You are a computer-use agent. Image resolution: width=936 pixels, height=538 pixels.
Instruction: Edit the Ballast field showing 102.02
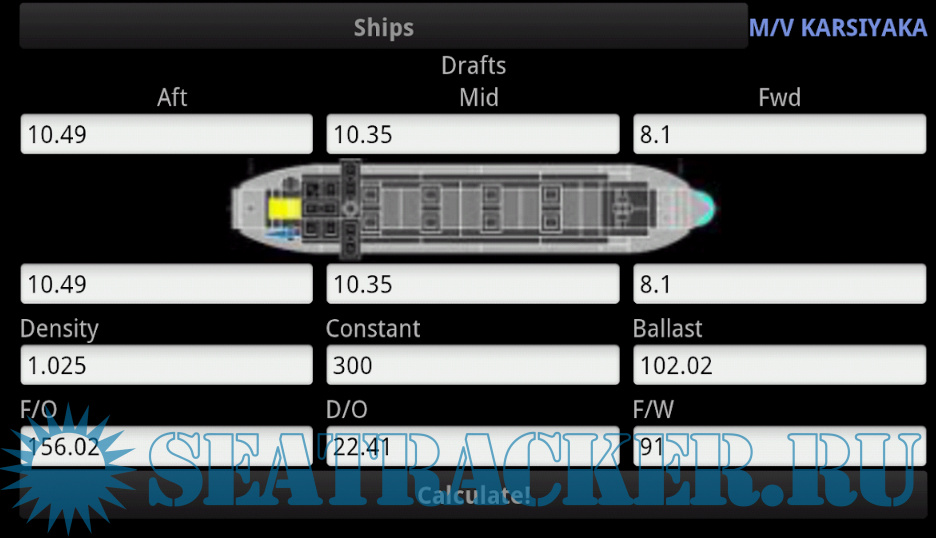coord(780,365)
